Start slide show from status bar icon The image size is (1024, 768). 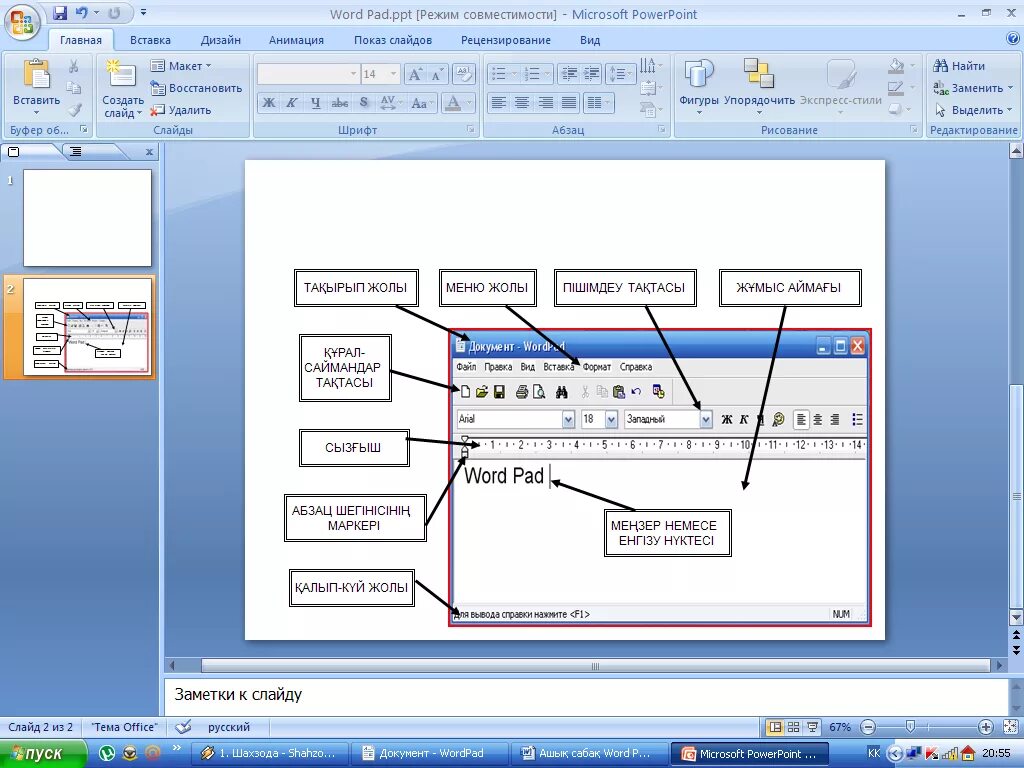pos(812,727)
